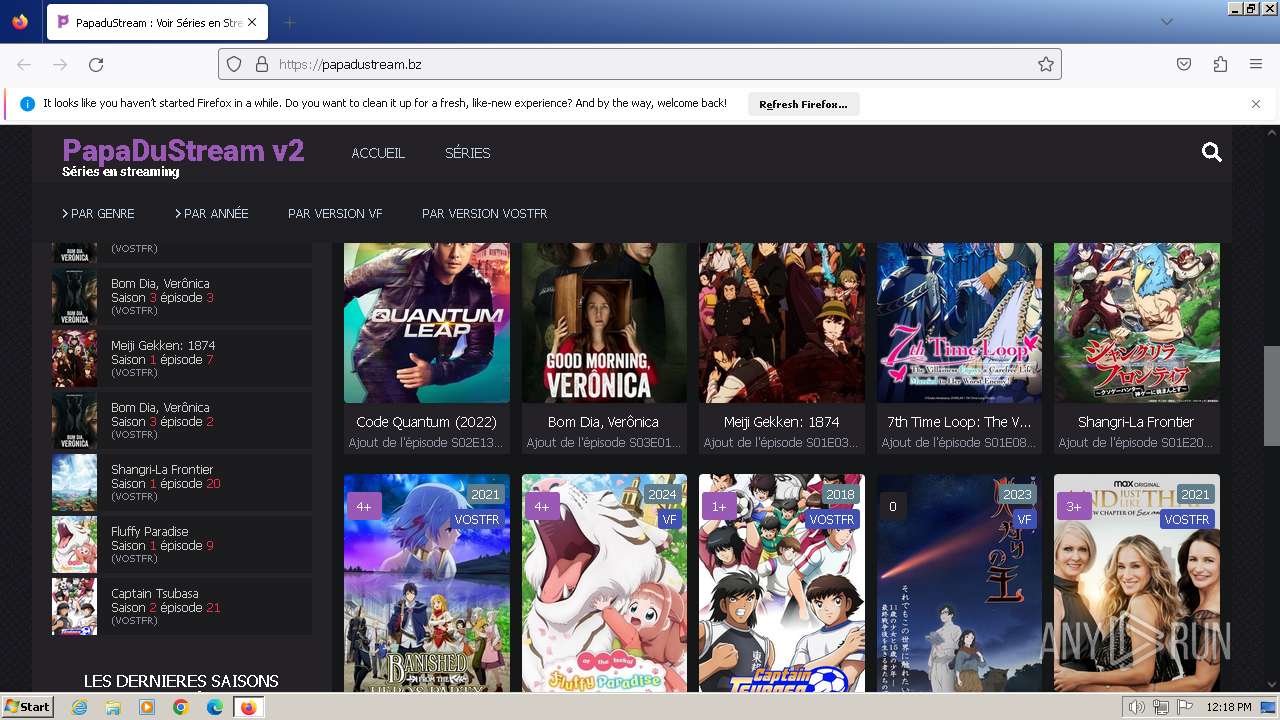Click Captain Tsubasa sidebar thumbnail
The width and height of the screenshot is (1280, 720).
tap(74, 607)
